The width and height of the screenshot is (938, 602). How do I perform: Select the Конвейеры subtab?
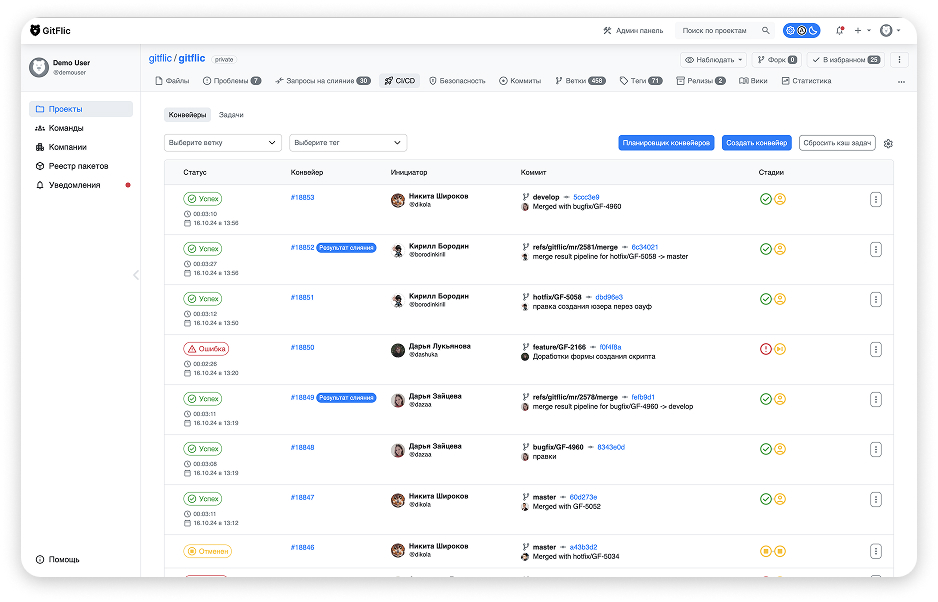pos(187,115)
